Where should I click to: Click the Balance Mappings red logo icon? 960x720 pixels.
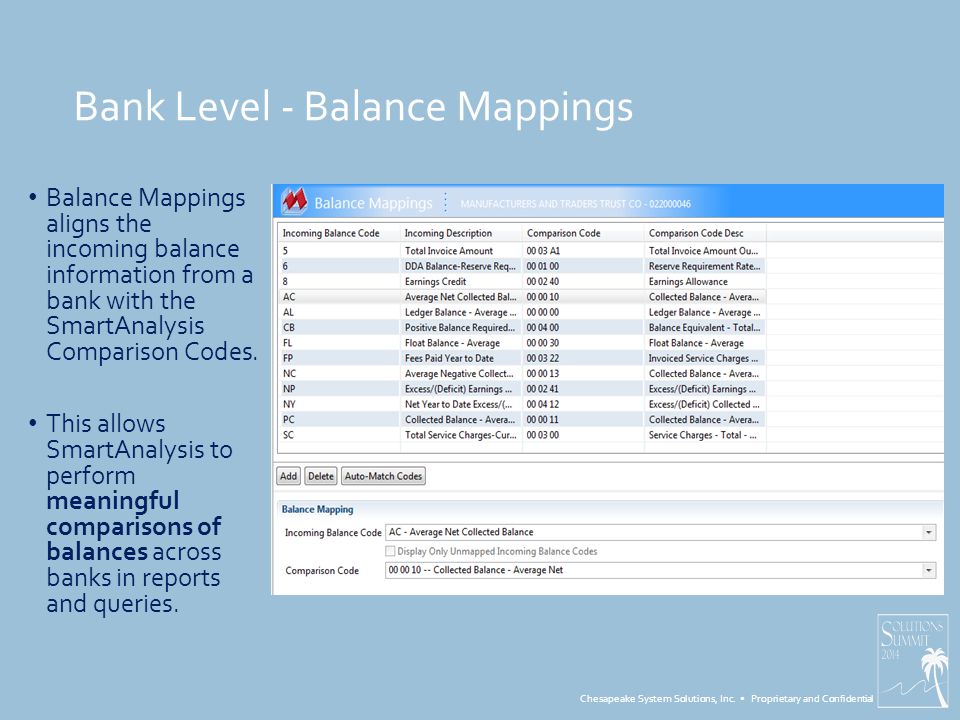(294, 201)
